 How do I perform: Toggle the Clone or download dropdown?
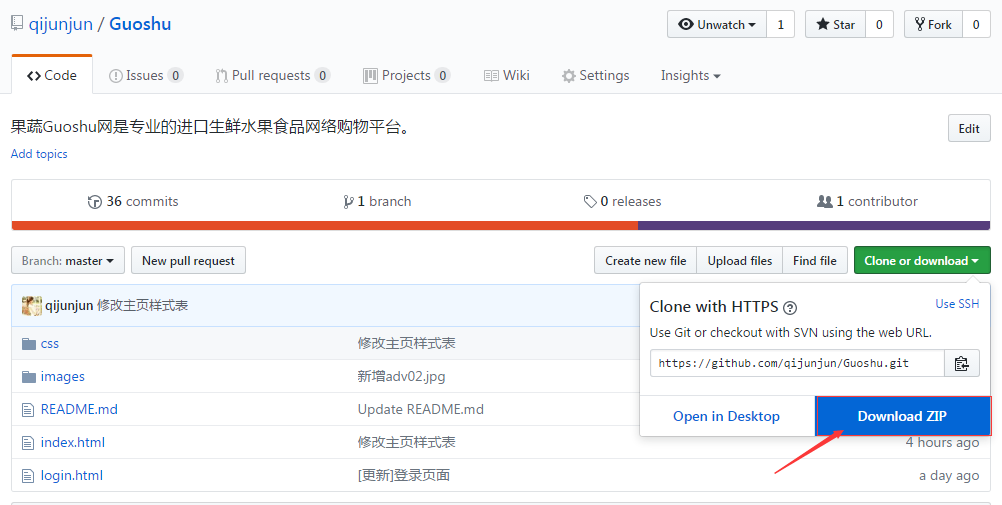[x=922, y=261]
